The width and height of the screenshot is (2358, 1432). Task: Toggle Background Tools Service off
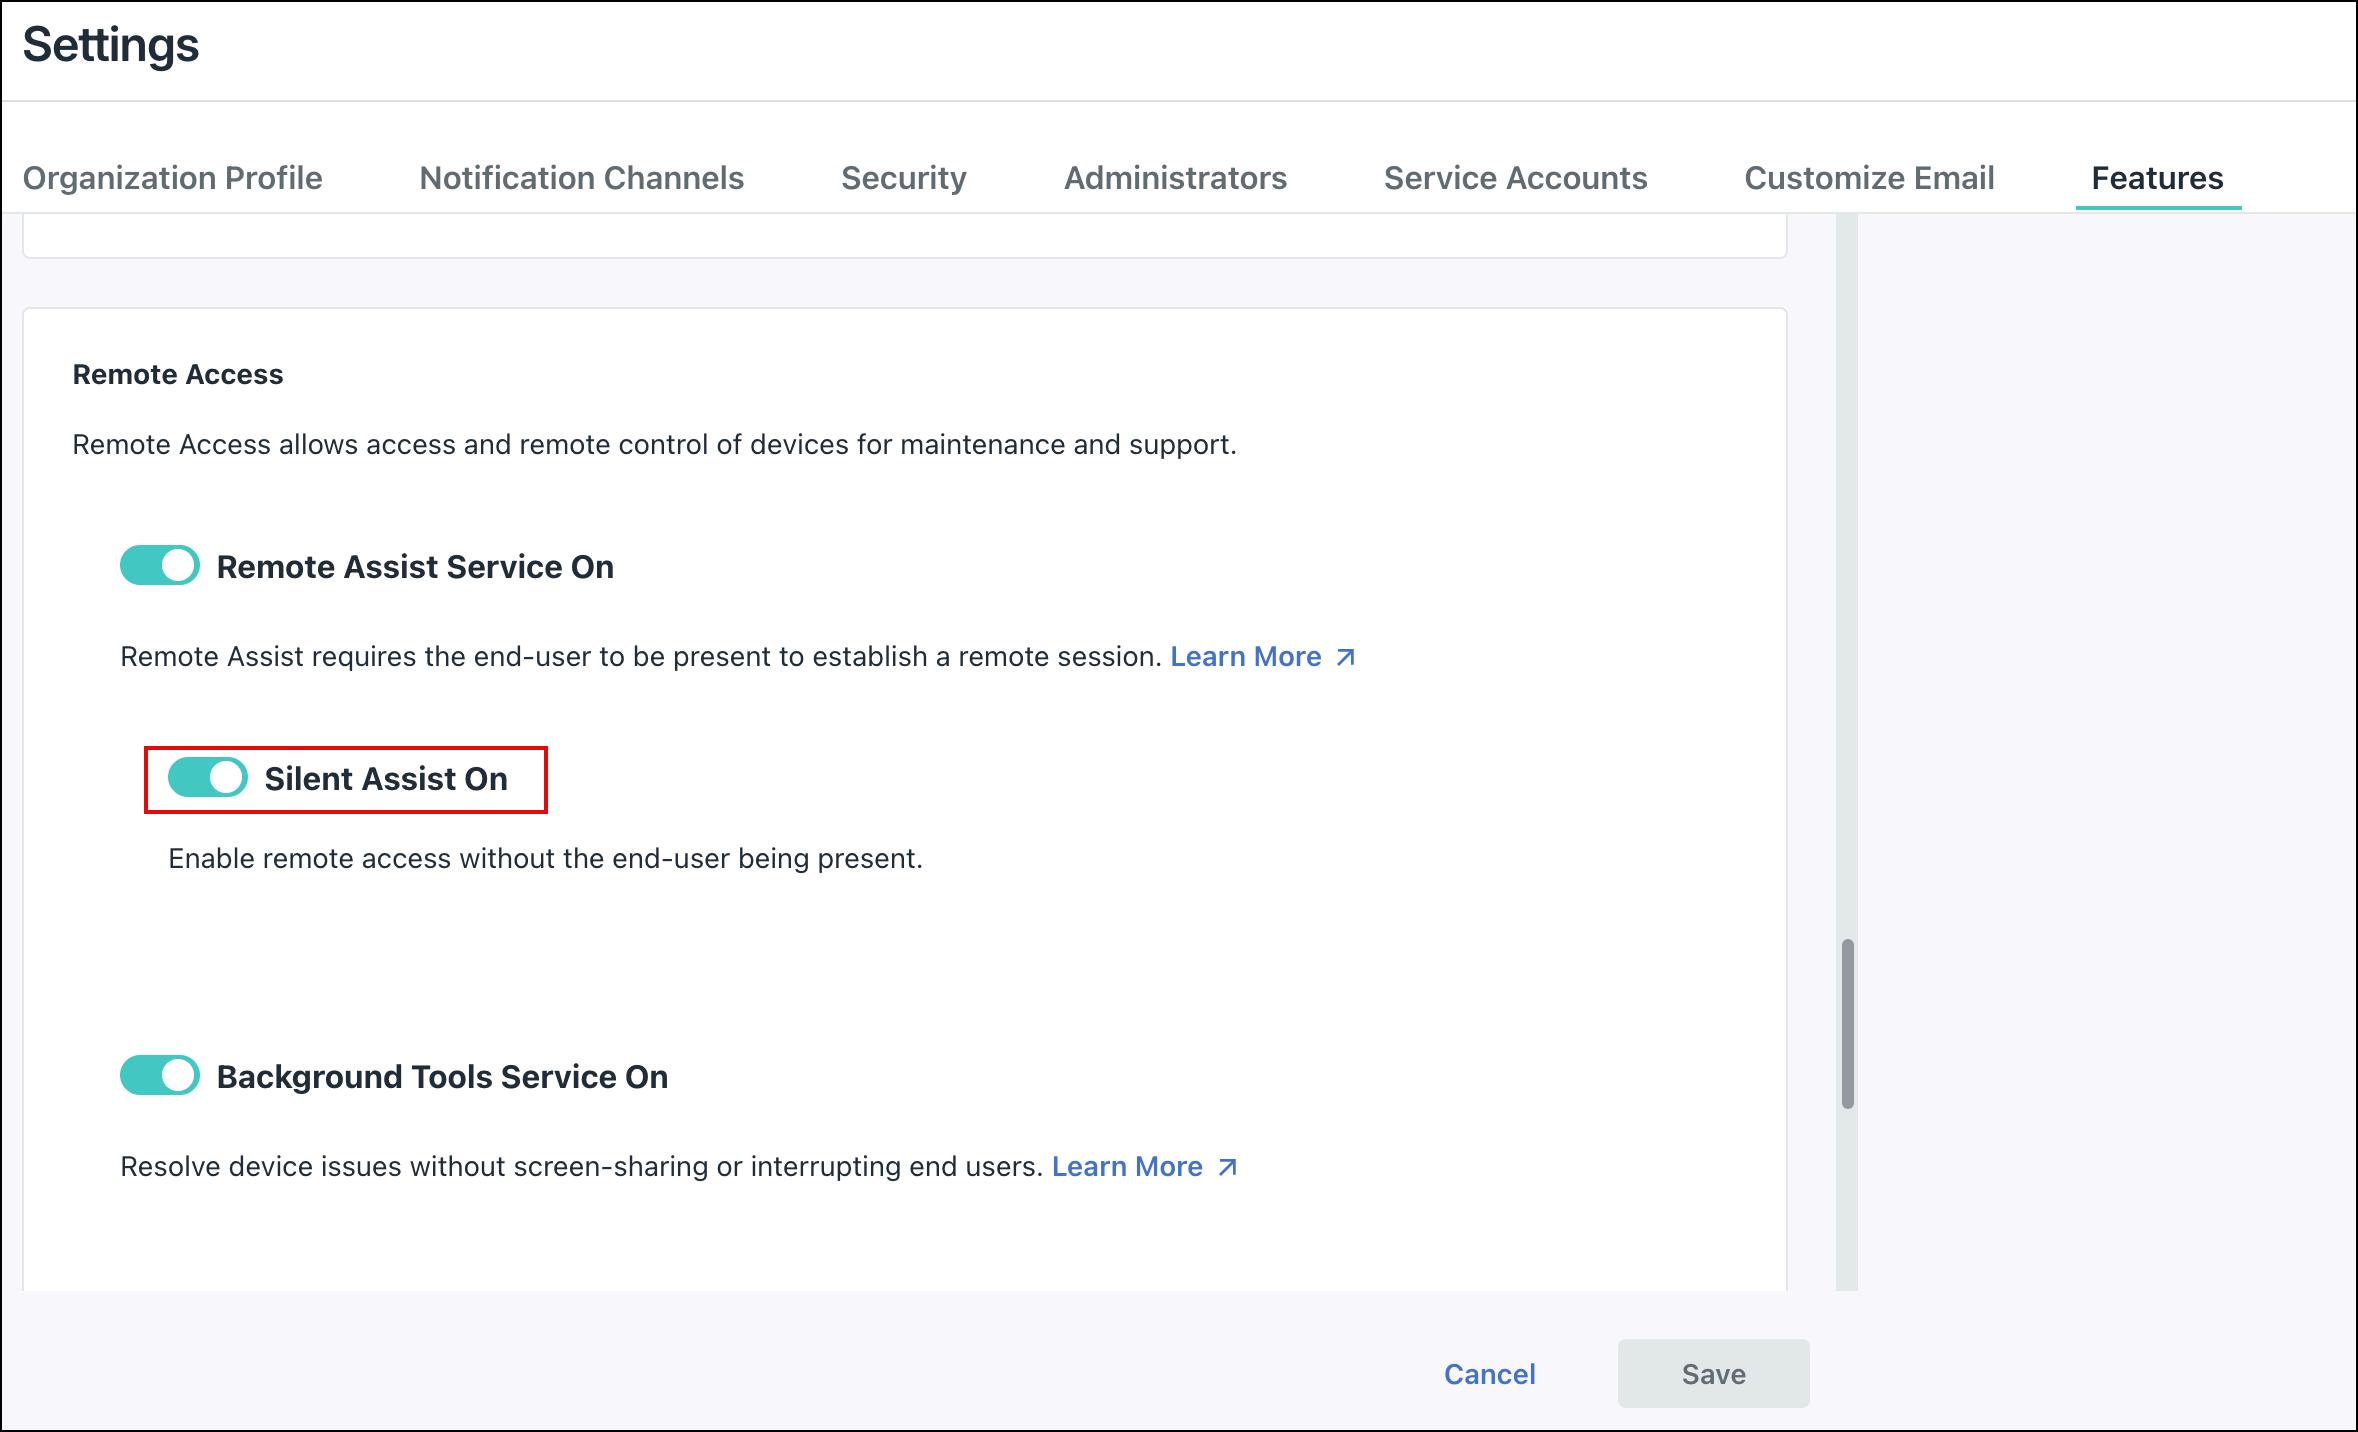[x=159, y=1075]
